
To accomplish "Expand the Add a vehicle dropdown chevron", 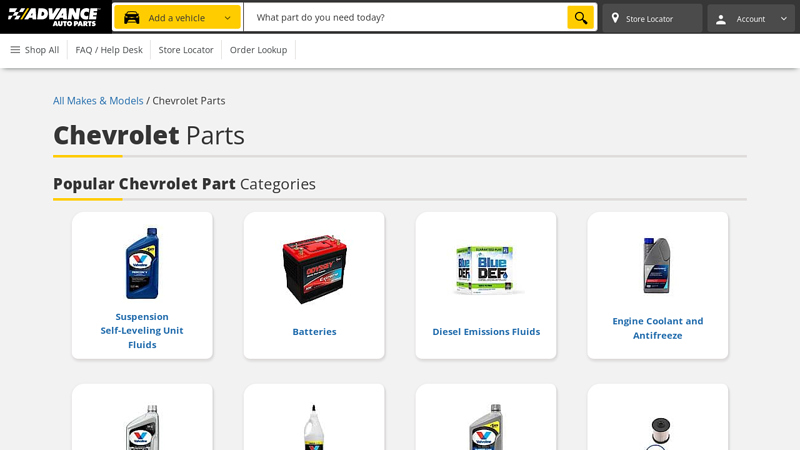I will click(228, 18).
